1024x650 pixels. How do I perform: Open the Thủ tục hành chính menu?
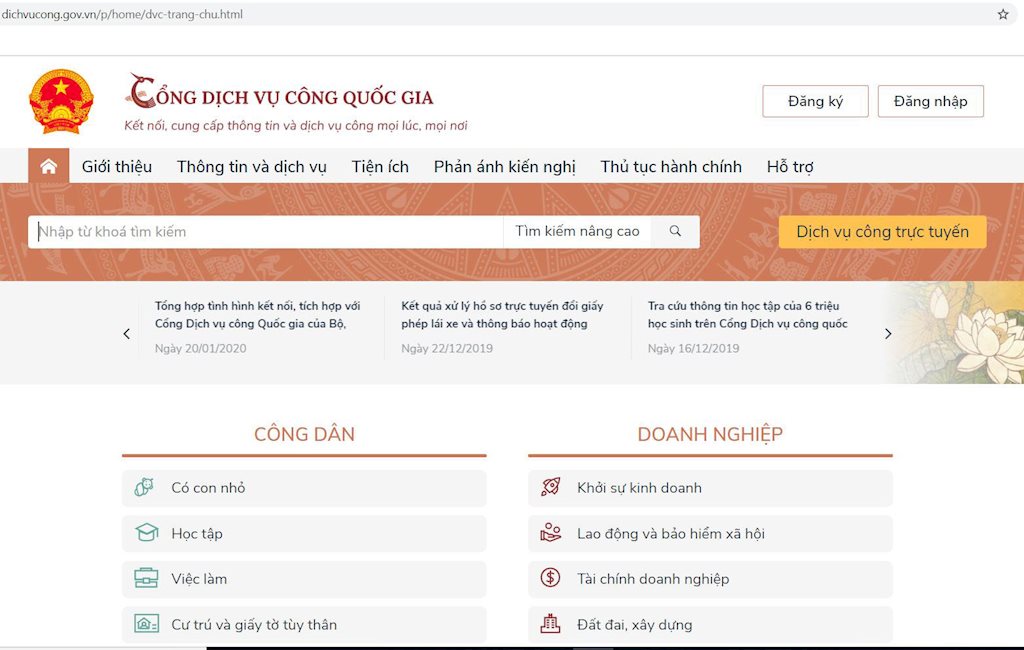(x=671, y=167)
